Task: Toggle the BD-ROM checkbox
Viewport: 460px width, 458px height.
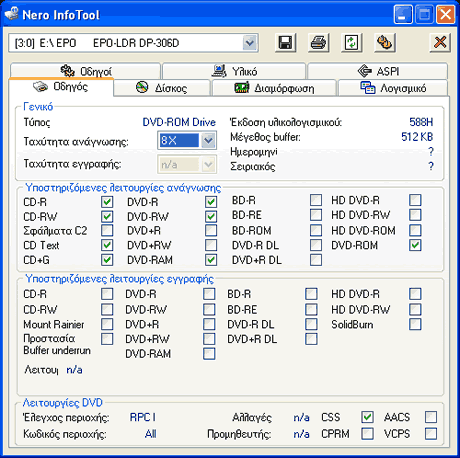Action: pos(316,230)
